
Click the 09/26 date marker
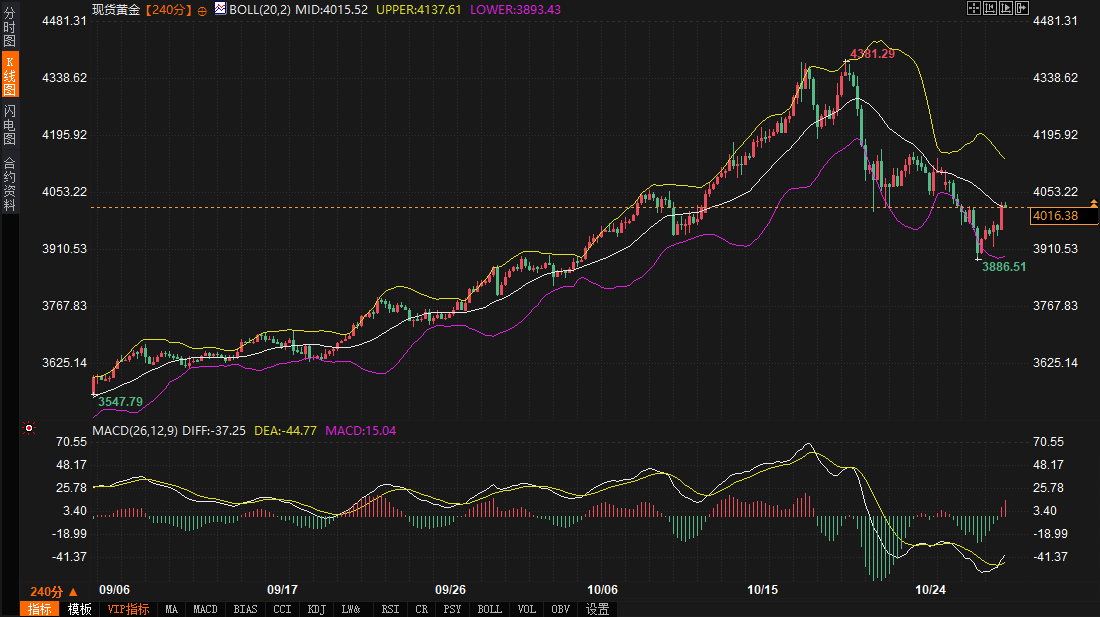coord(450,590)
